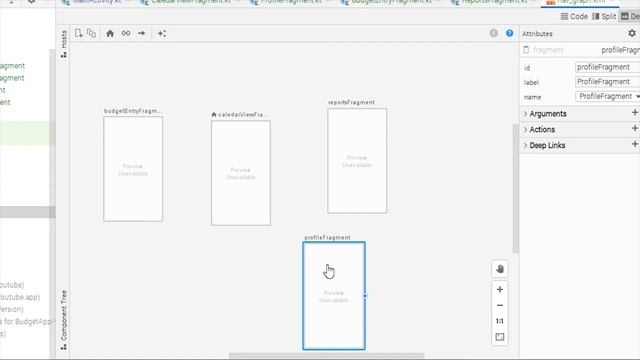Open the name ProfileFragment dropdown
Screen dimensions: 640x360
(608, 96)
